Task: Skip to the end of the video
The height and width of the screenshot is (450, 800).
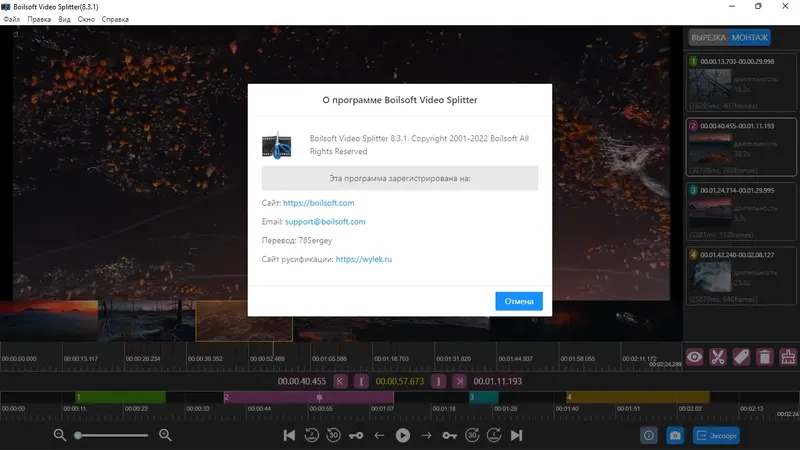Action: (x=516, y=435)
